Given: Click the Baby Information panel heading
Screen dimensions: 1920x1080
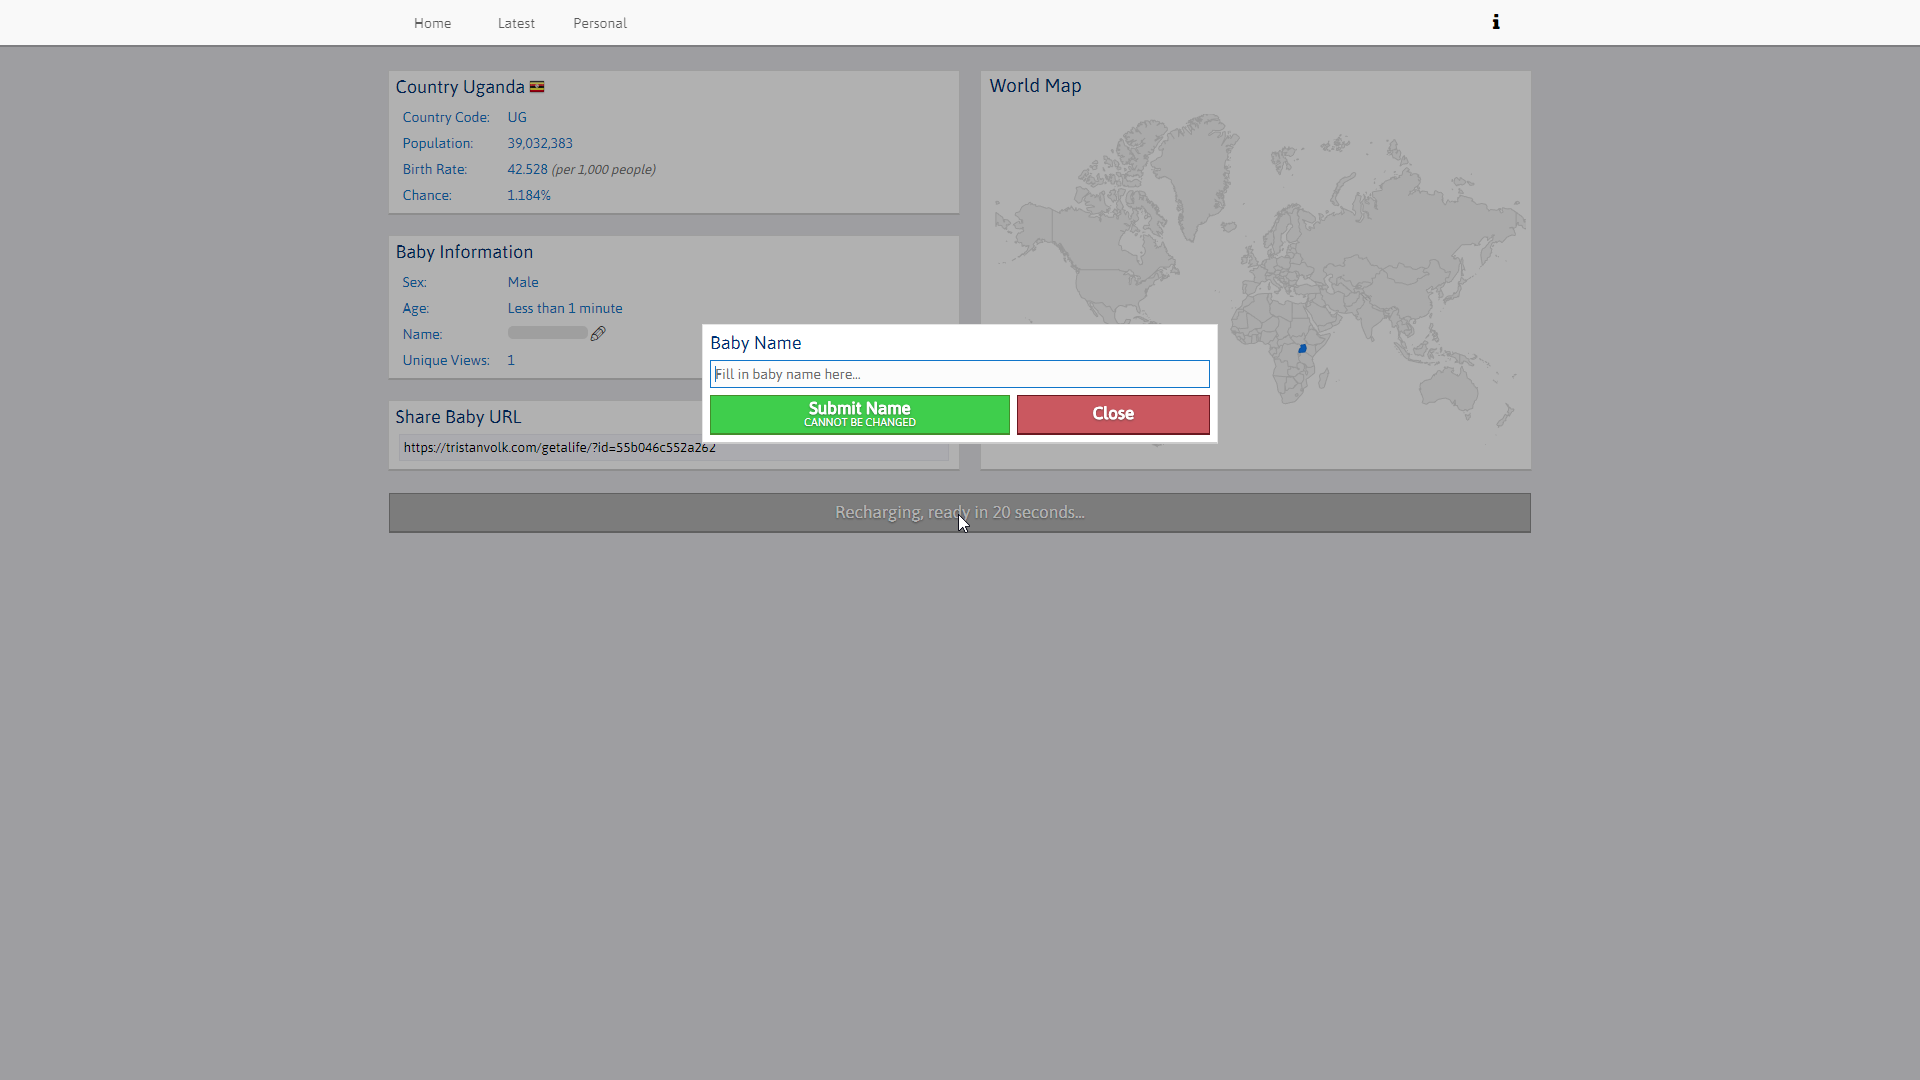Looking at the screenshot, I should (464, 252).
